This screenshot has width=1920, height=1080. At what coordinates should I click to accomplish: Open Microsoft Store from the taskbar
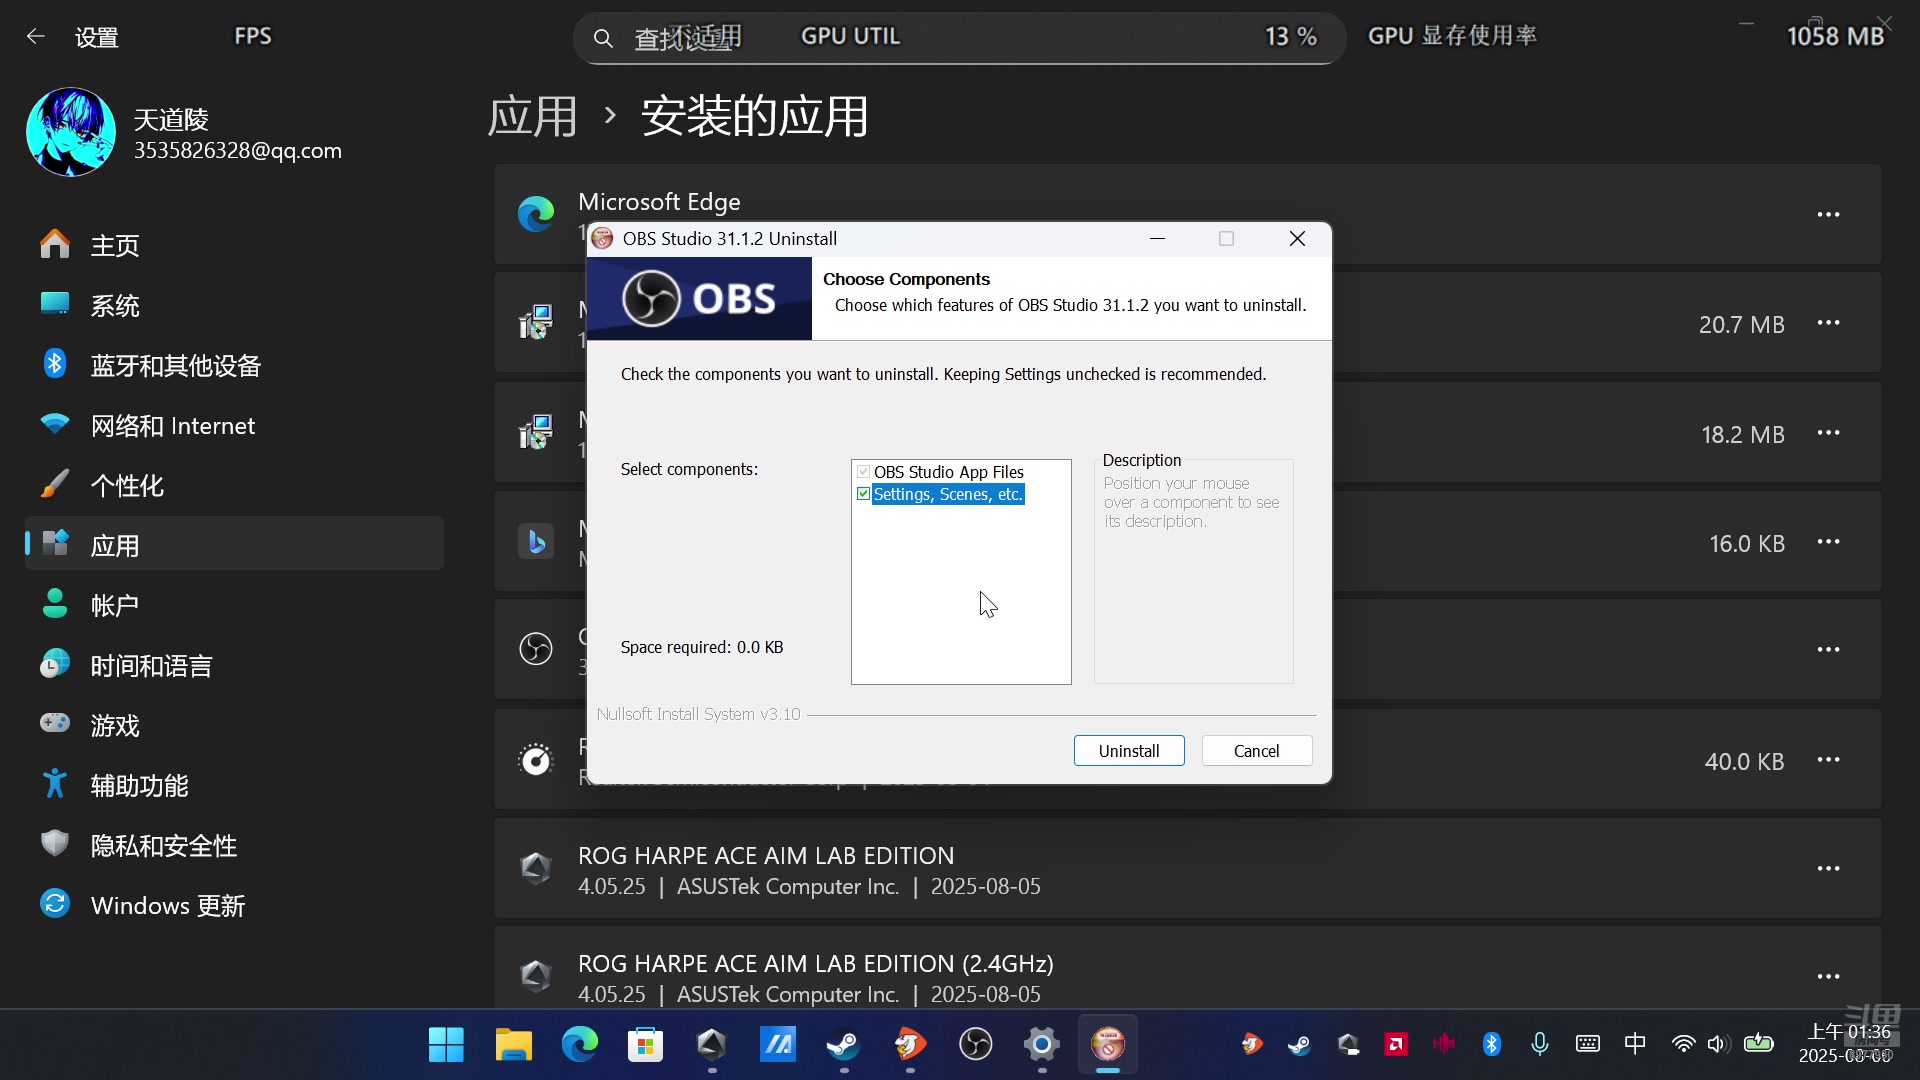coord(645,1045)
